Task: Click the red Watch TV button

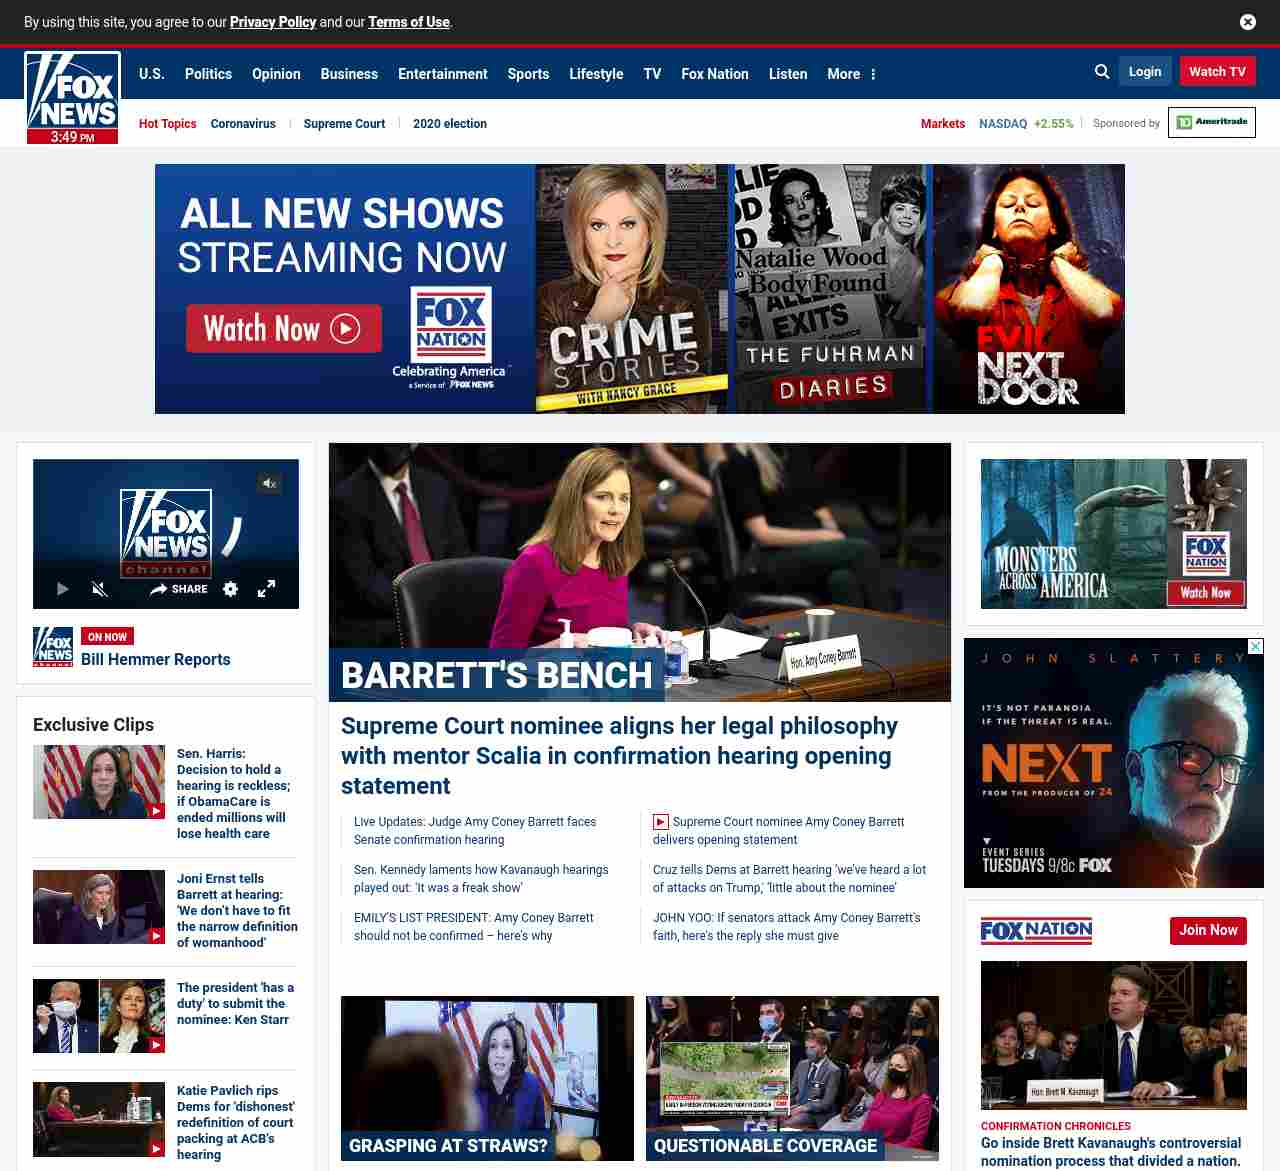Action: coord(1217,72)
